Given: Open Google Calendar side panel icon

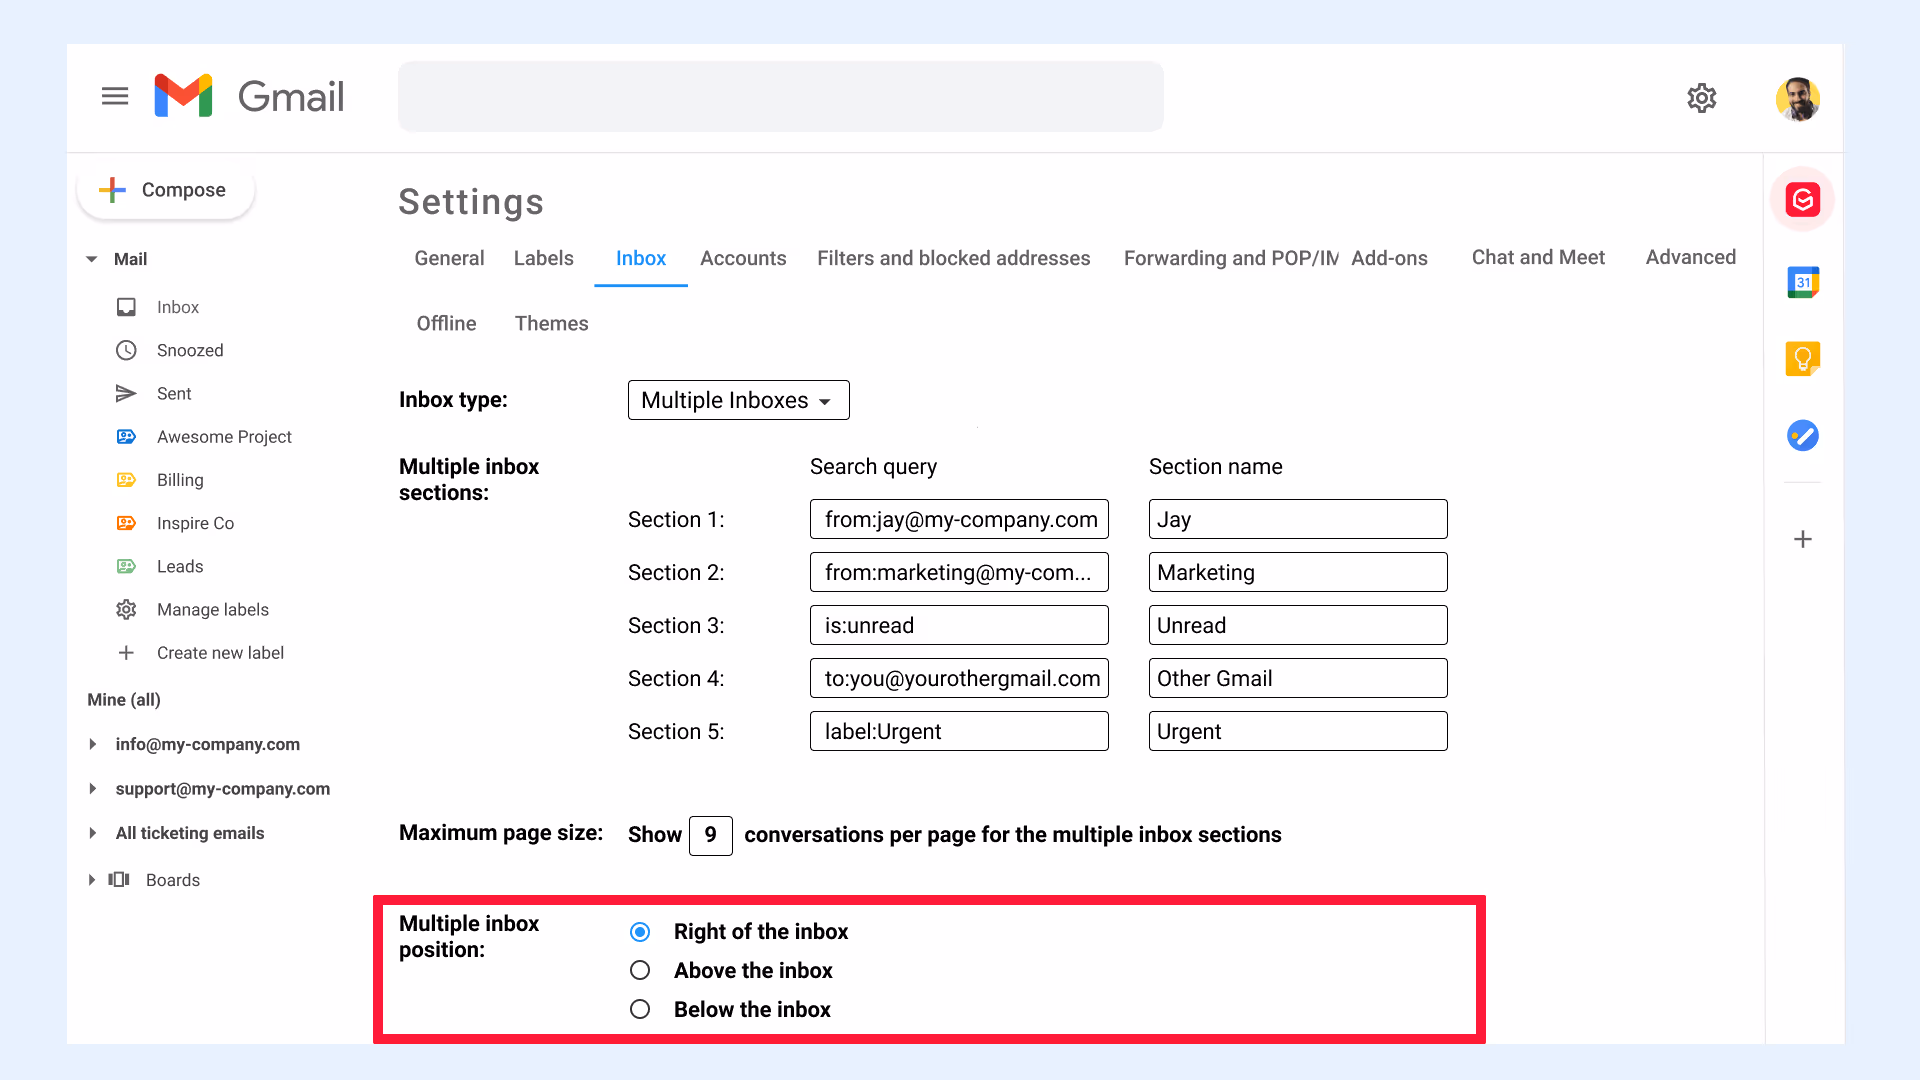Looking at the screenshot, I should [x=1802, y=282].
